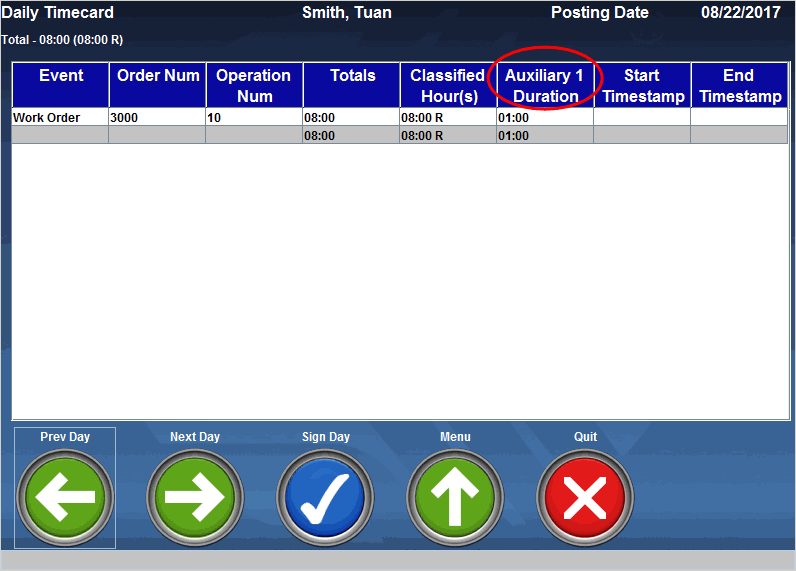Screen dimensions: 796x571
Task: Click Totals 08:00 in Work Order row
Action: click(351, 118)
